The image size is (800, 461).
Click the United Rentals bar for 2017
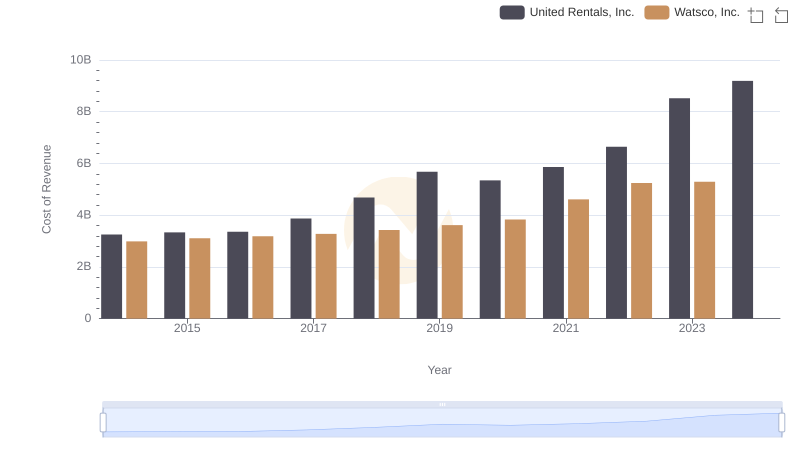pos(301,268)
